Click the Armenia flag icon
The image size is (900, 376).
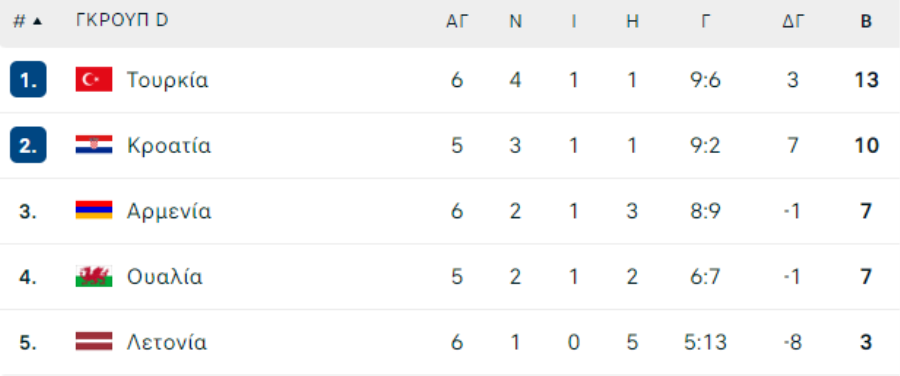(94, 210)
